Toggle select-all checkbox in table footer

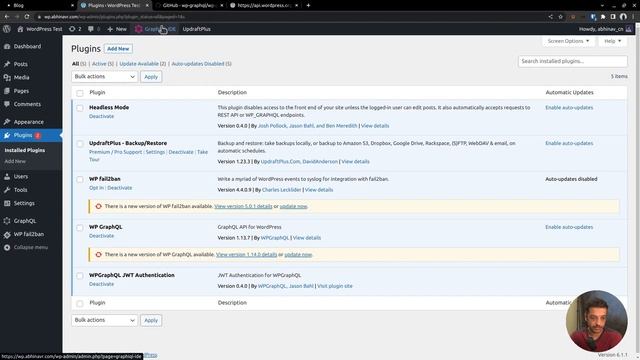pyautogui.click(x=80, y=303)
